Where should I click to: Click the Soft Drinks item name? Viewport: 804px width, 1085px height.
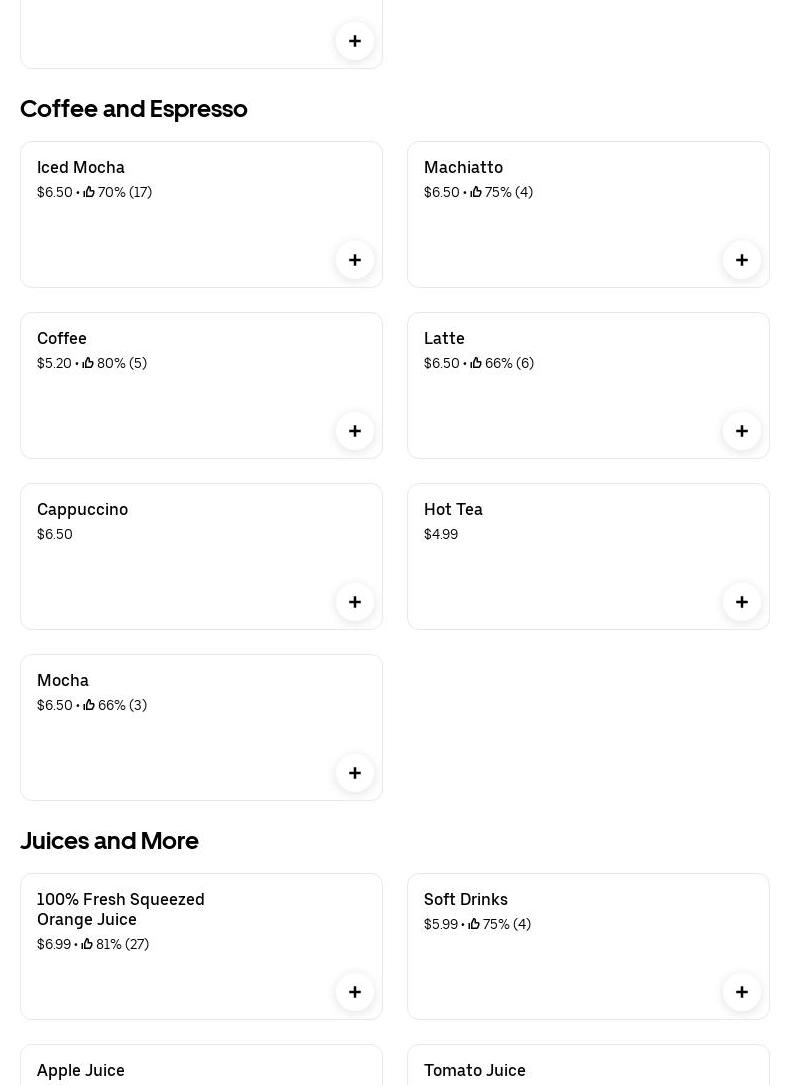466,899
